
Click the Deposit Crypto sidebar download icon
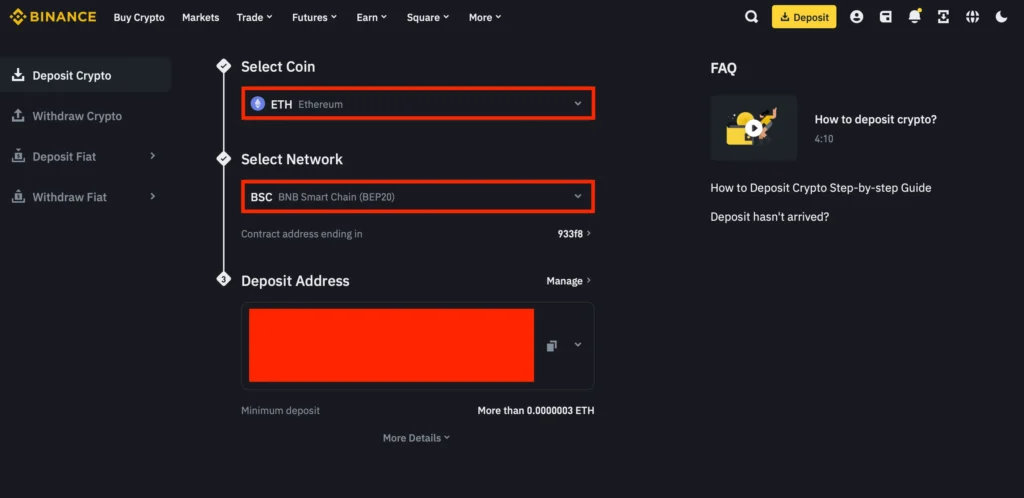pyautogui.click(x=18, y=75)
